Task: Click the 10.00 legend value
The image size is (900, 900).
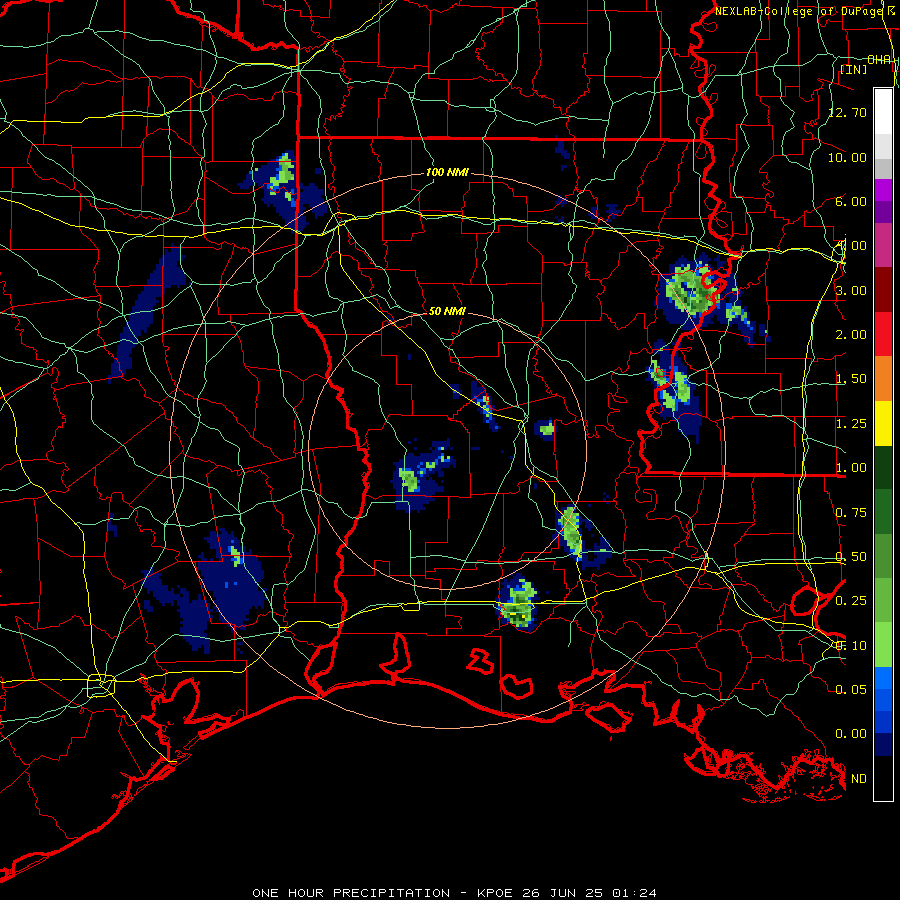Action: click(847, 157)
